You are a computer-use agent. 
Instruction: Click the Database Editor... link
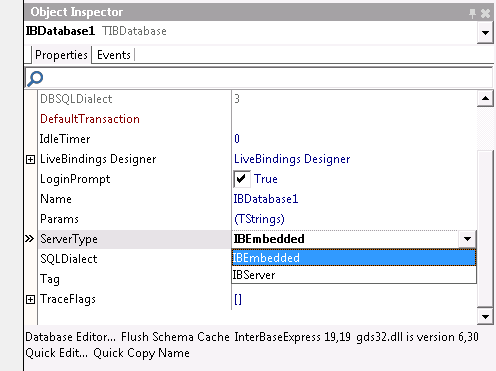[x=71, y=337]
